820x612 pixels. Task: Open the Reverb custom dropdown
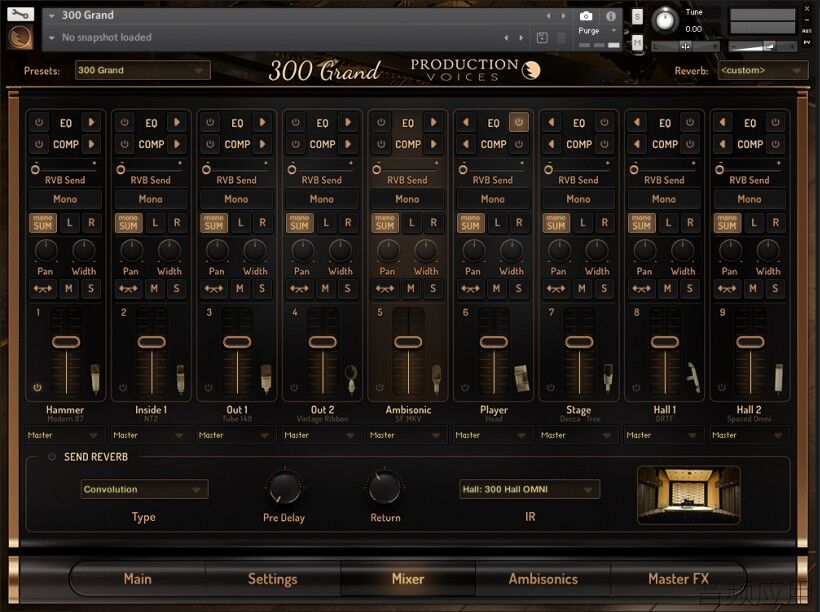pos(762,70)
